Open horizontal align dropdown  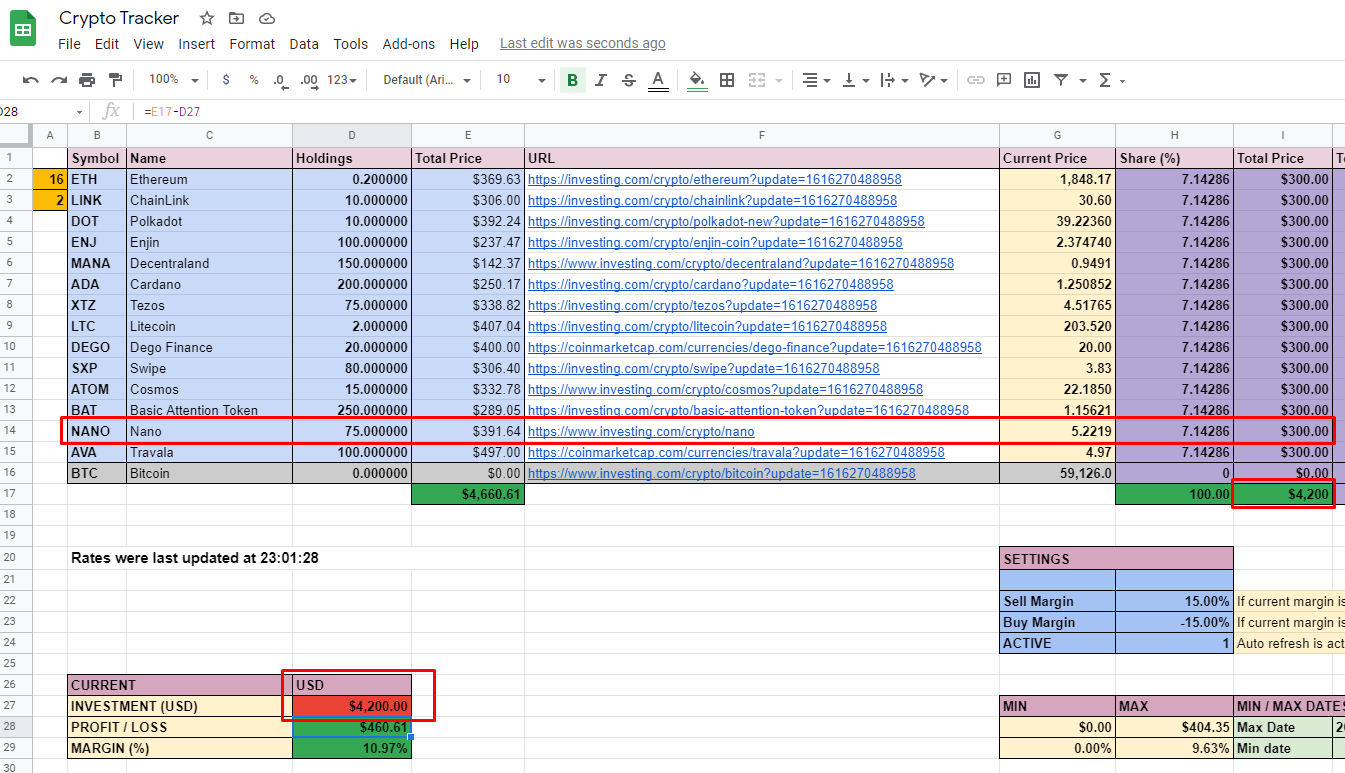816,80
